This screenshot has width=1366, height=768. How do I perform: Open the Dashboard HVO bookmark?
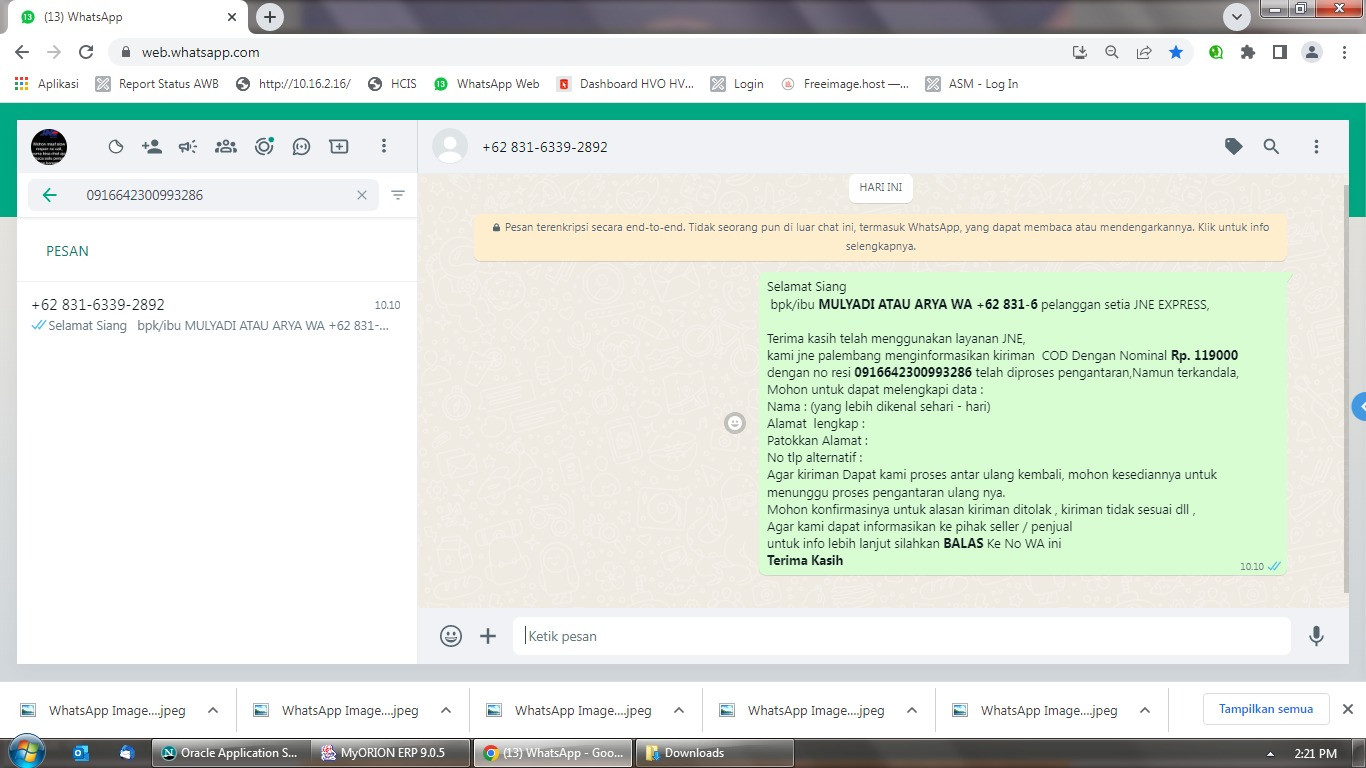pyautogui.click(x=625, y=84)
